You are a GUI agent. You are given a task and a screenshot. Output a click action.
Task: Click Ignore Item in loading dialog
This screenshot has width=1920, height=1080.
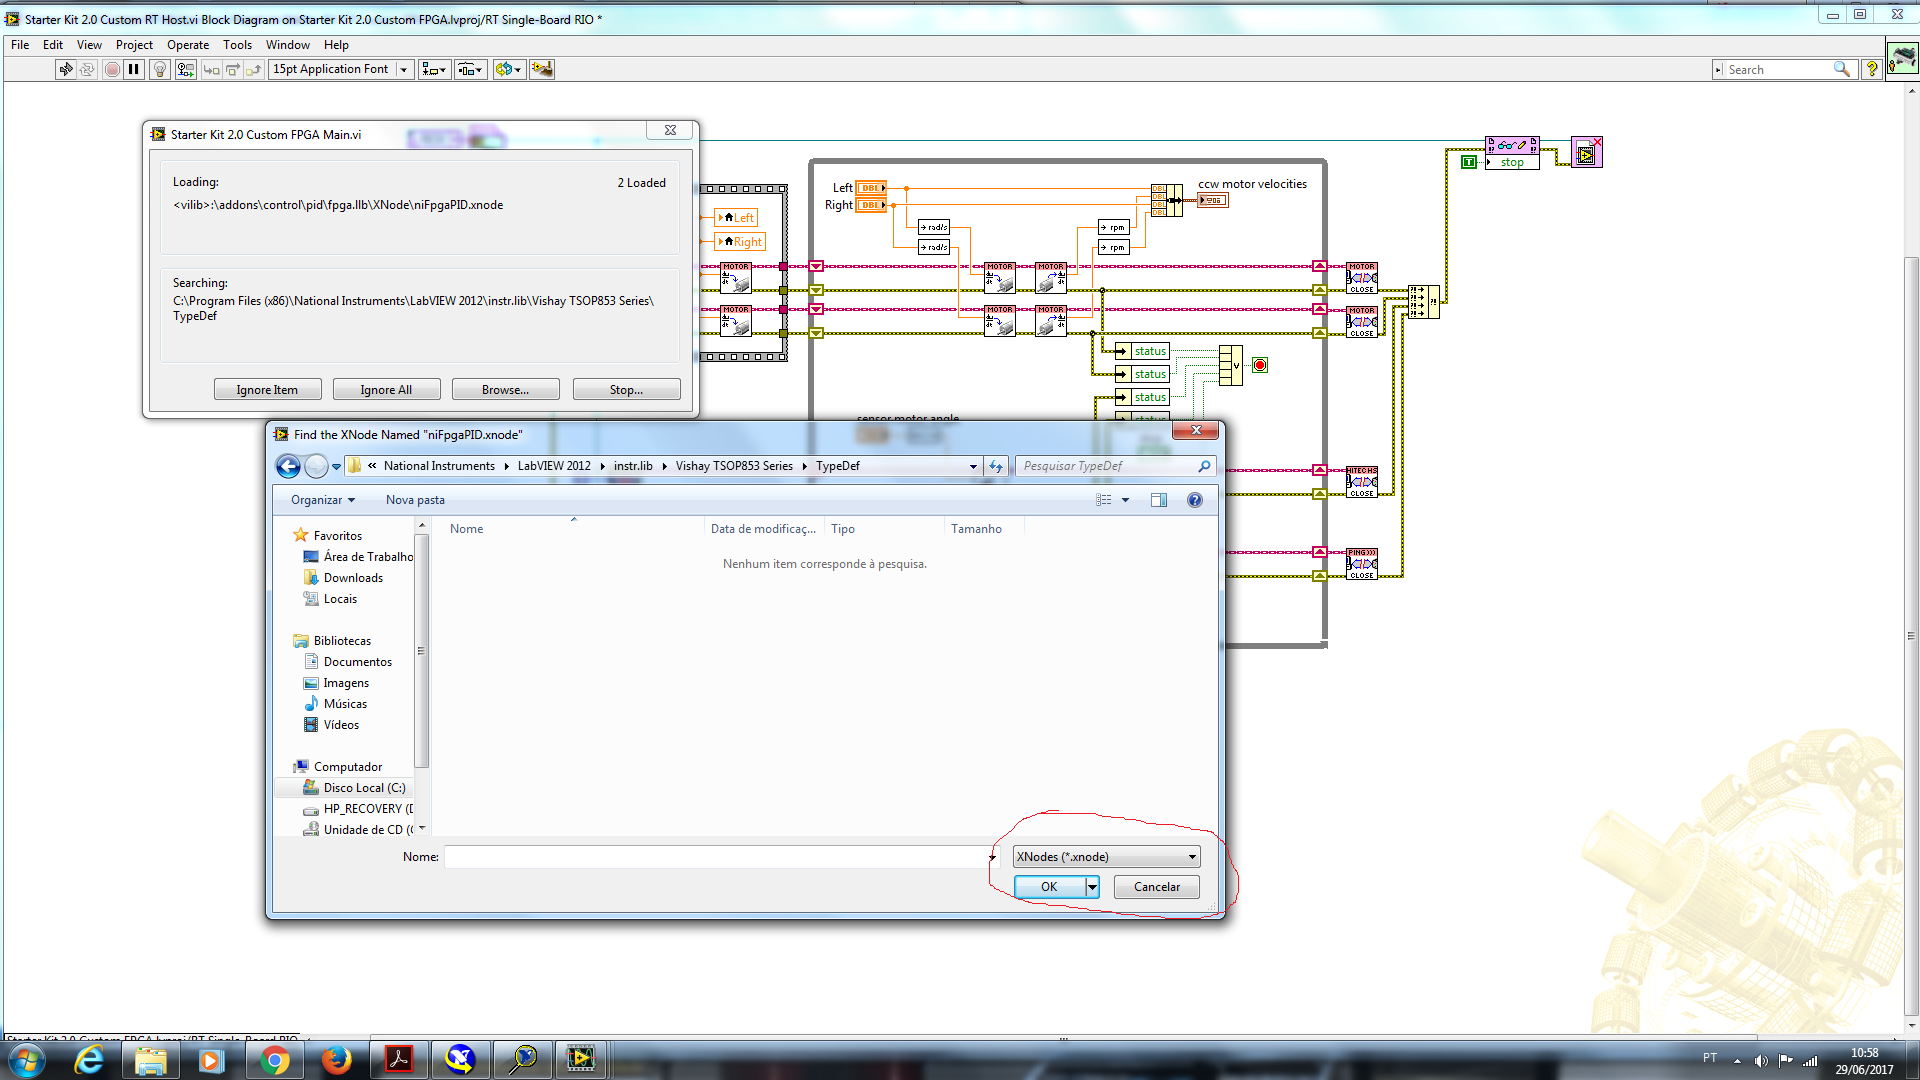point(267,390)
